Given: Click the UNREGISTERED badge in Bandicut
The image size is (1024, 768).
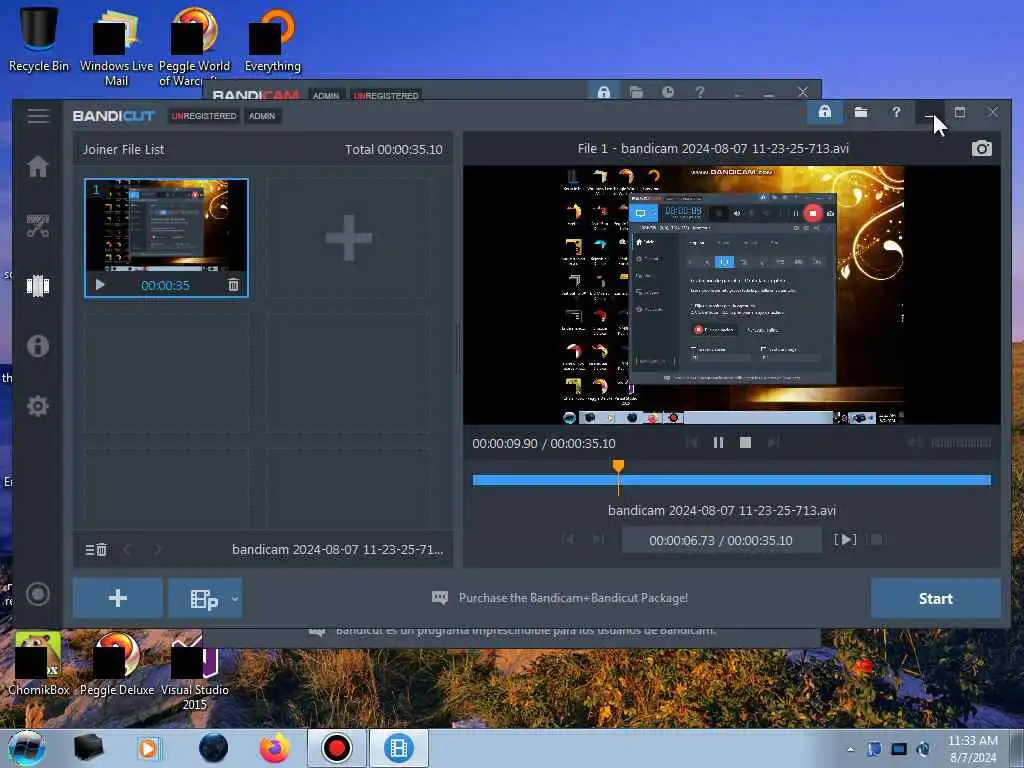Looking at the screenshot, I should click(204, 116).
